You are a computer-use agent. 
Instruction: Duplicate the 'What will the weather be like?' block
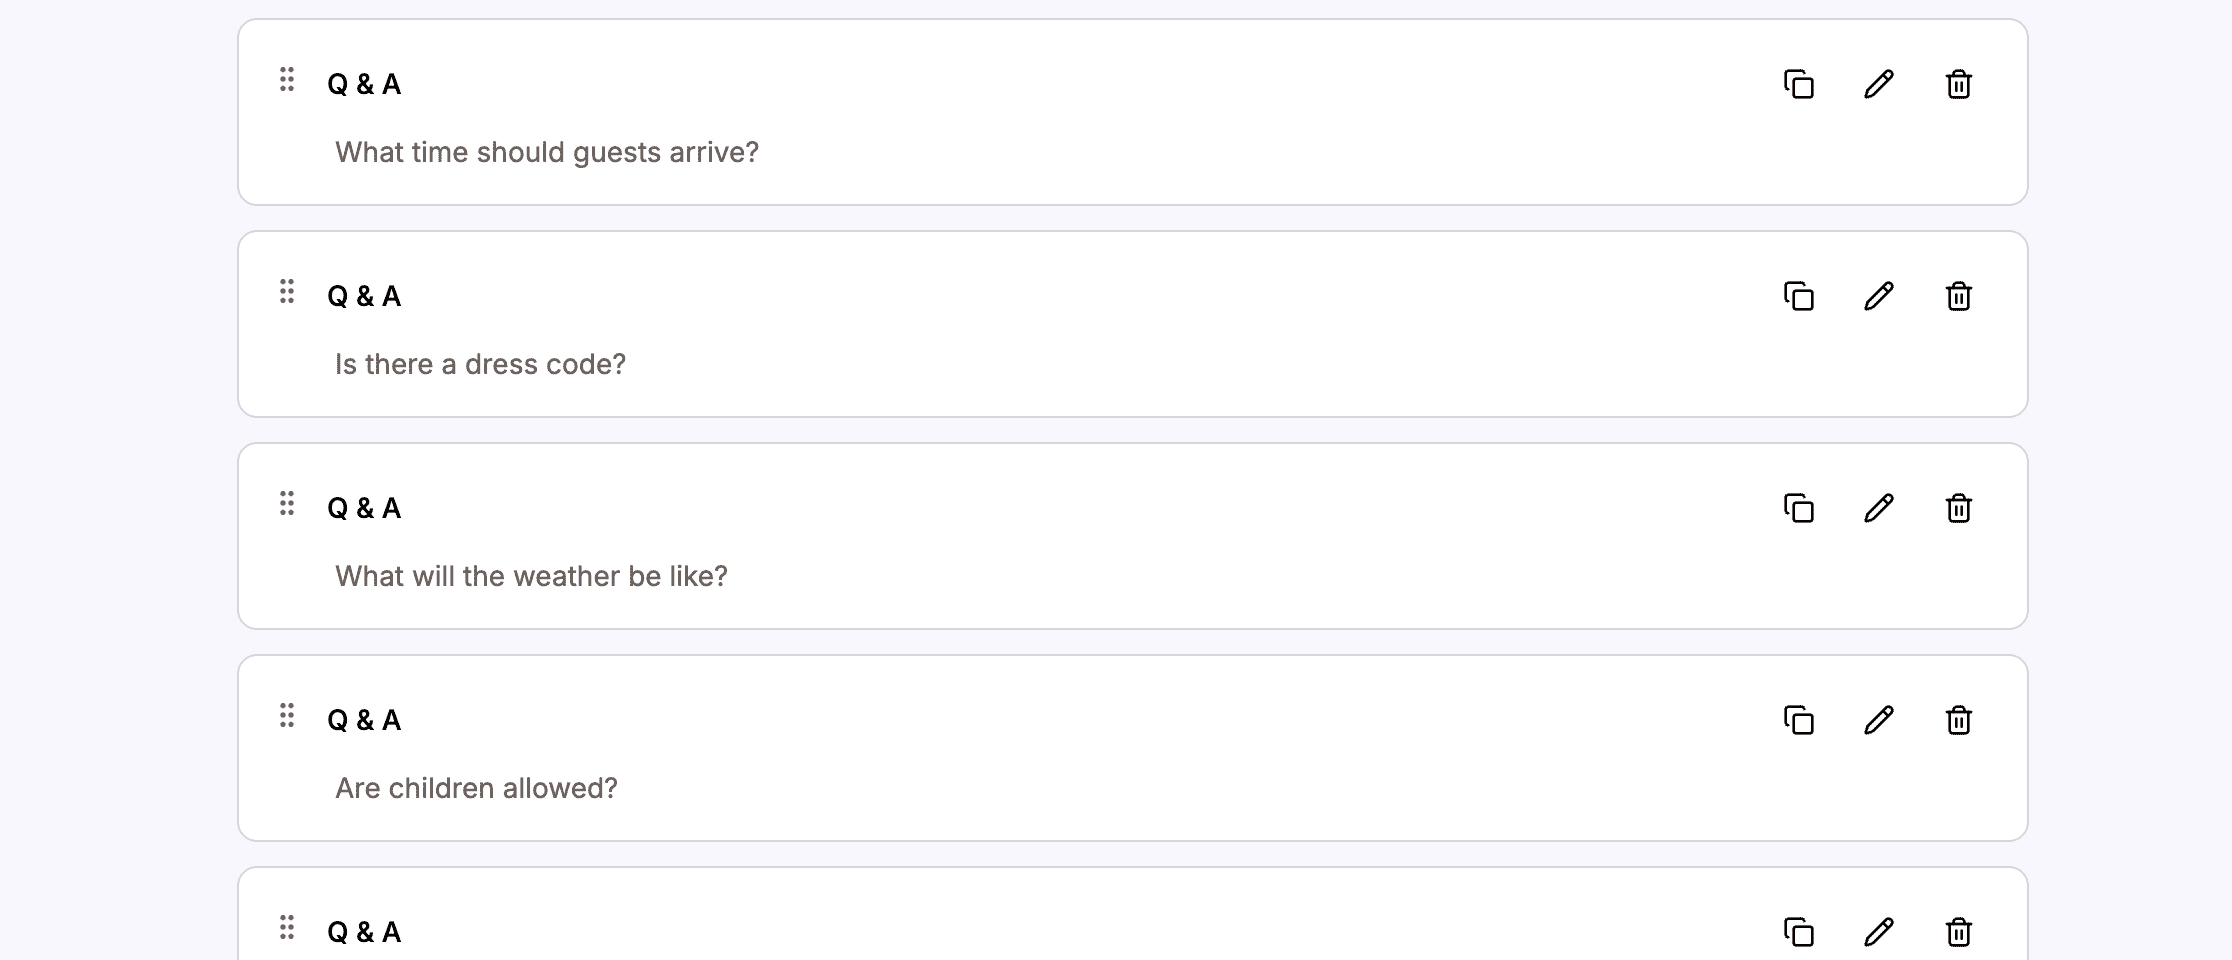coord(1799,508)
